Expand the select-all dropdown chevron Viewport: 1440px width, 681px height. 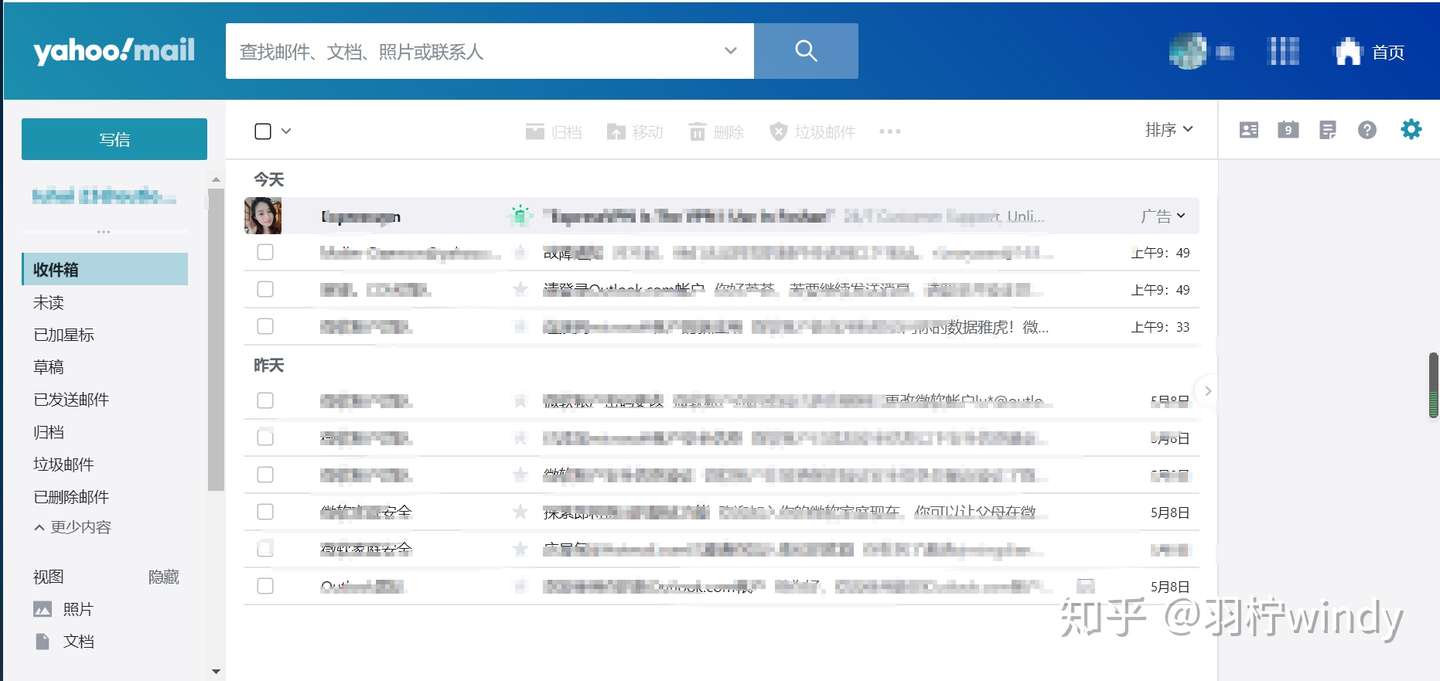[286, 131]
